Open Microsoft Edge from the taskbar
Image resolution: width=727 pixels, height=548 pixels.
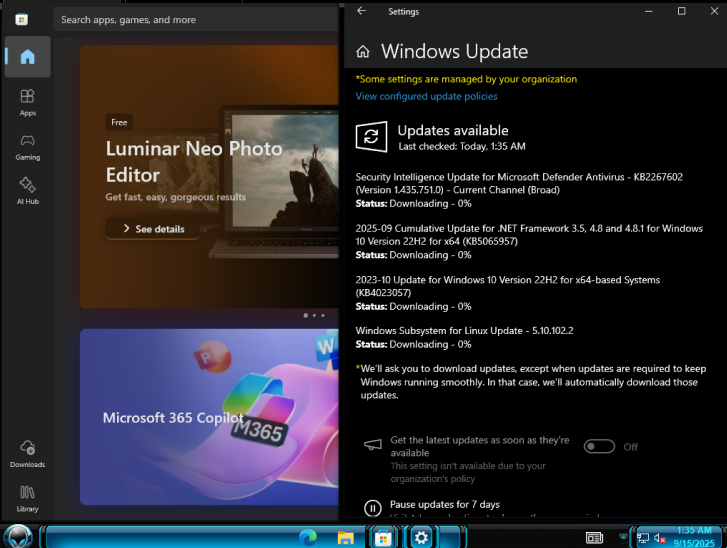(307, 537)
